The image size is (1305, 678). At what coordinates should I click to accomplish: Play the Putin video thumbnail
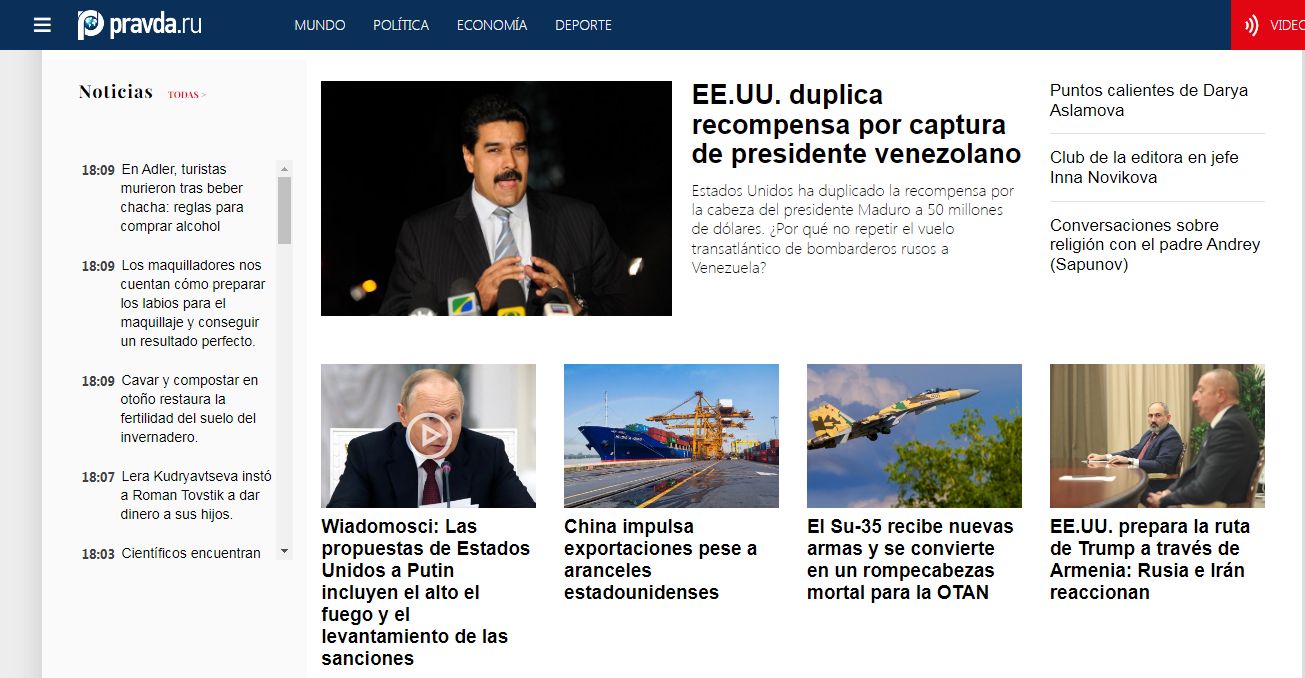428,436
